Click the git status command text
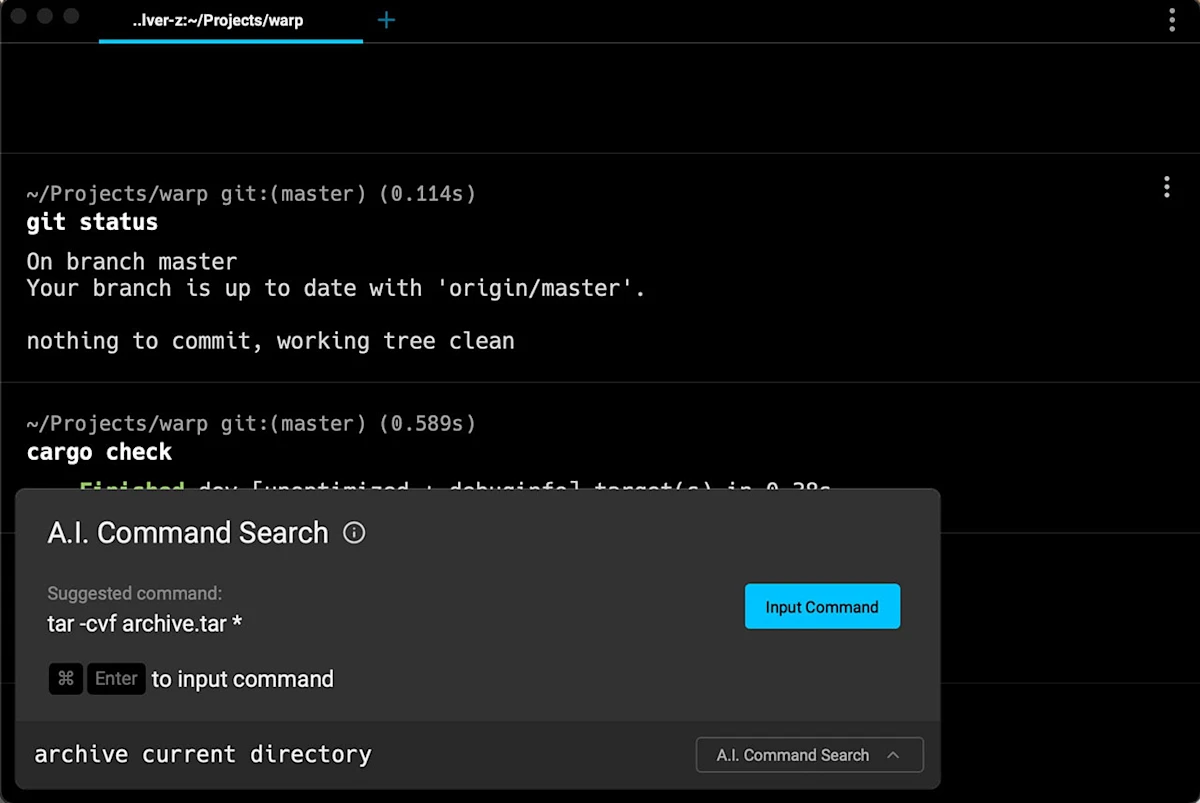Screen dimensions: 1200x803 tap(91, 222)
